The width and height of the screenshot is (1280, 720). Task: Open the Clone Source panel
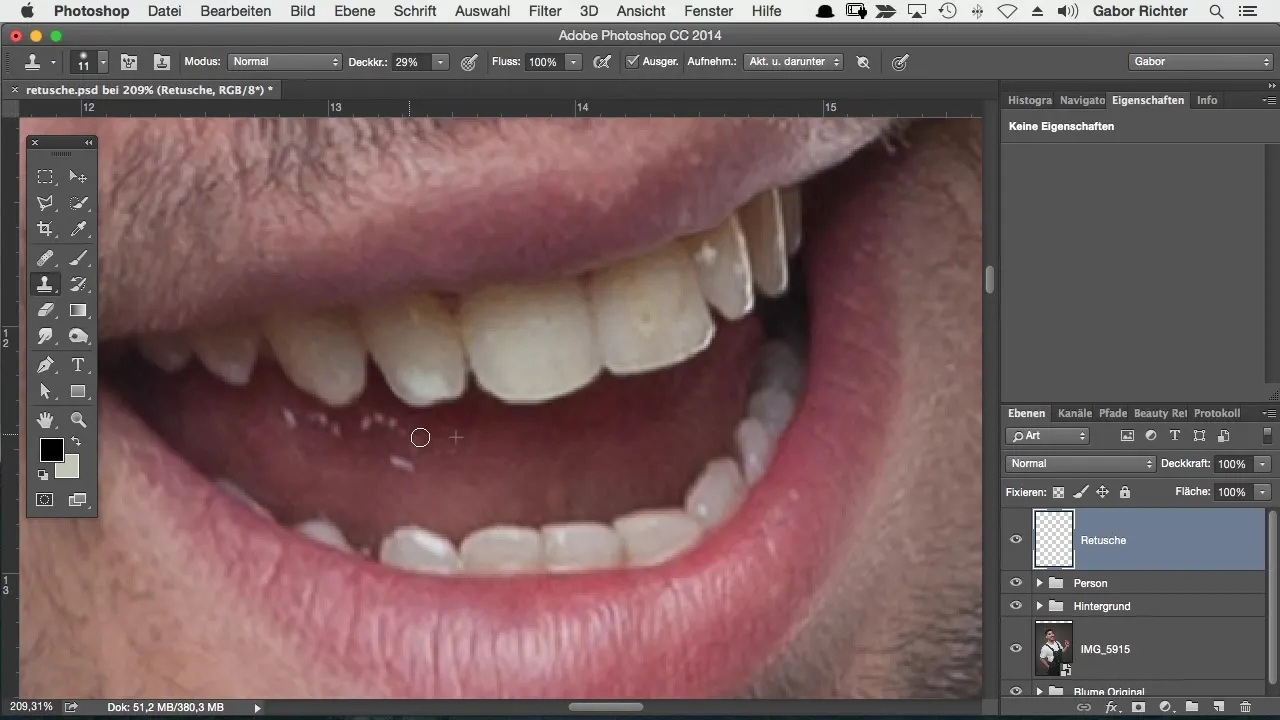tap(161, 62)
